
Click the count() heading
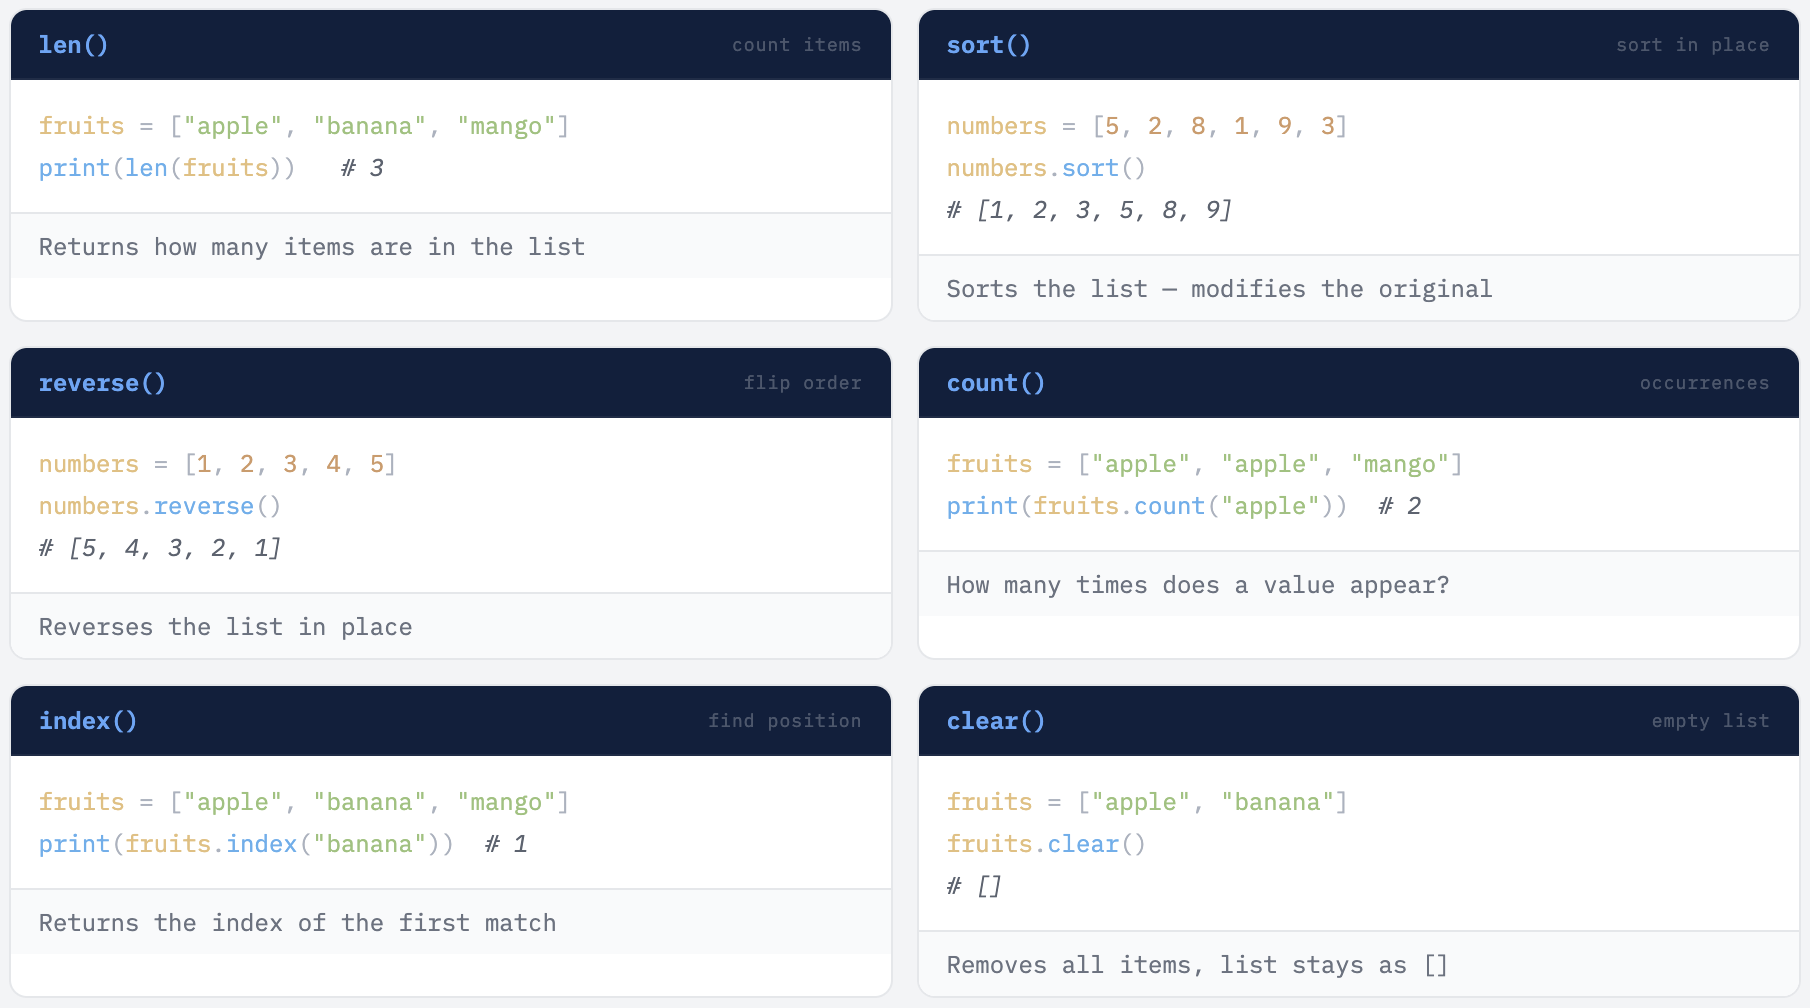995,383
